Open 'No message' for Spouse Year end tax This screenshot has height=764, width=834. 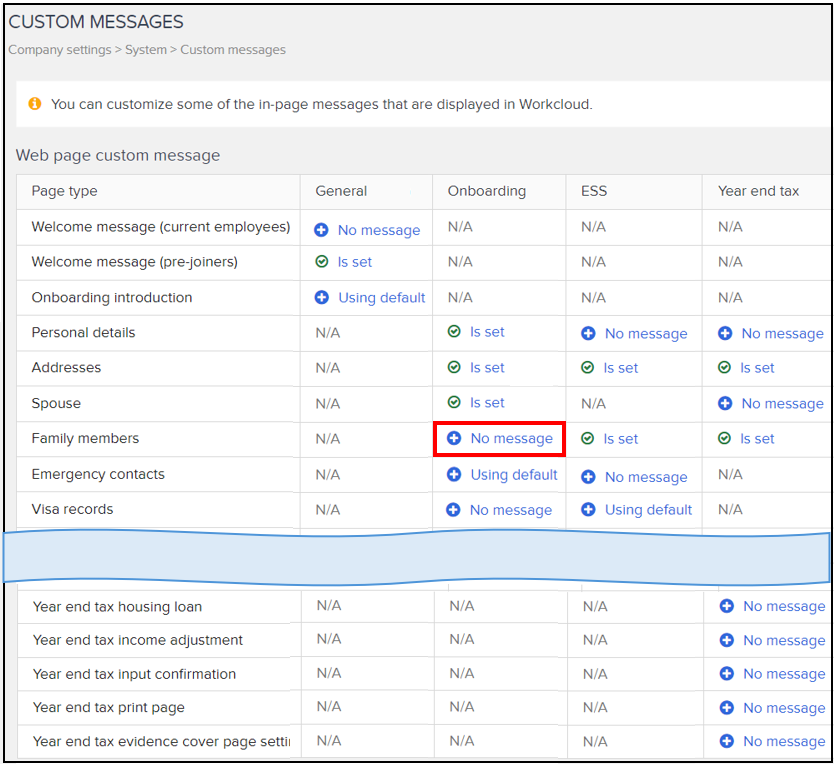[x=782, y=404]
